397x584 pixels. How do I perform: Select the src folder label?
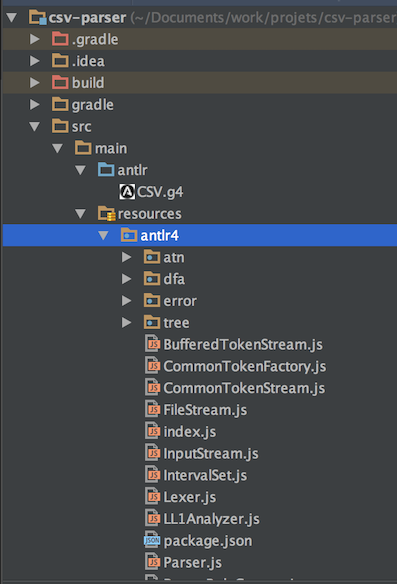coord(81,127)
